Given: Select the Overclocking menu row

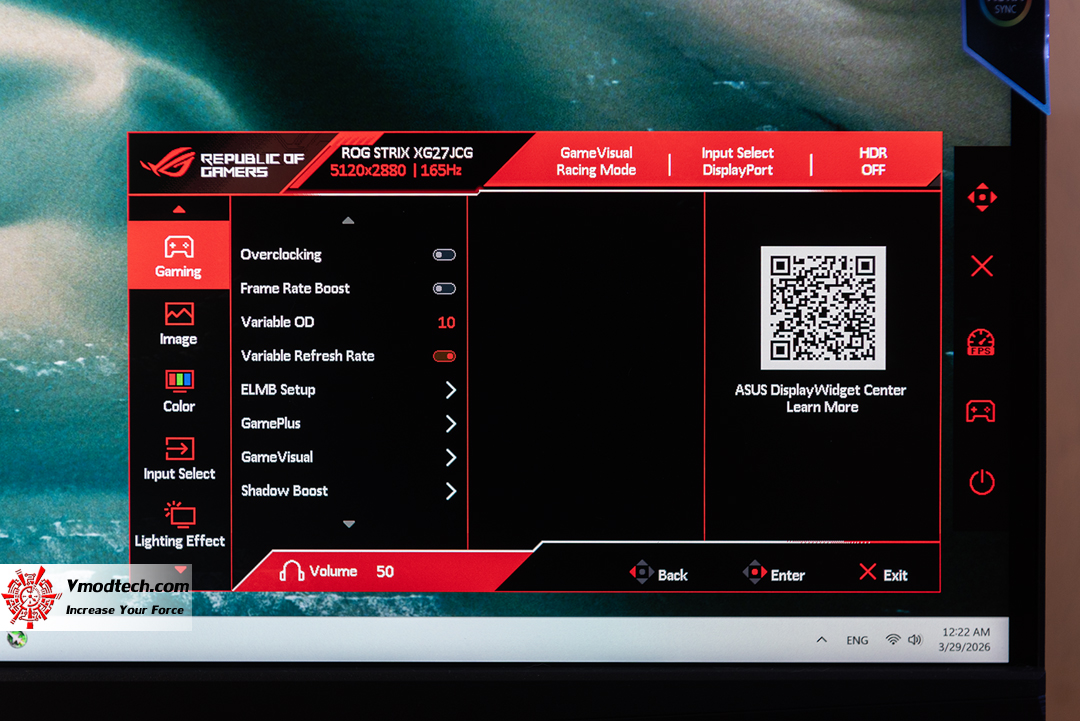Looking at the screenshot, I should (x=349, y=255).
